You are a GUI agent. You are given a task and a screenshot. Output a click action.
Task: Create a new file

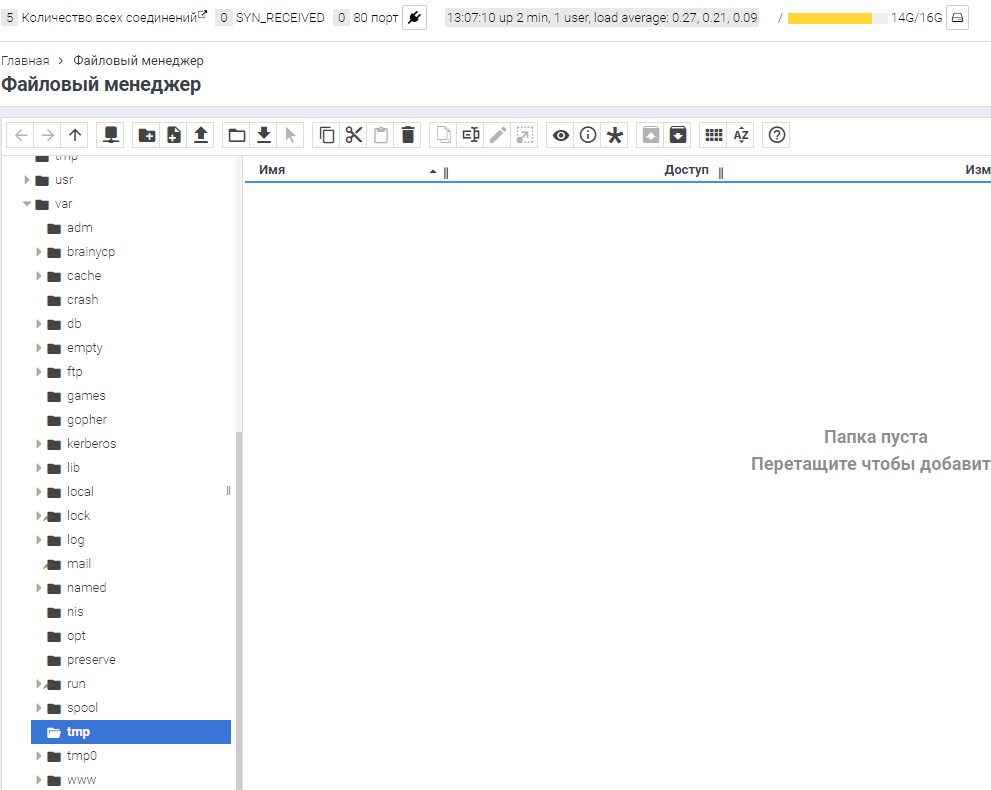coord(173,134)
